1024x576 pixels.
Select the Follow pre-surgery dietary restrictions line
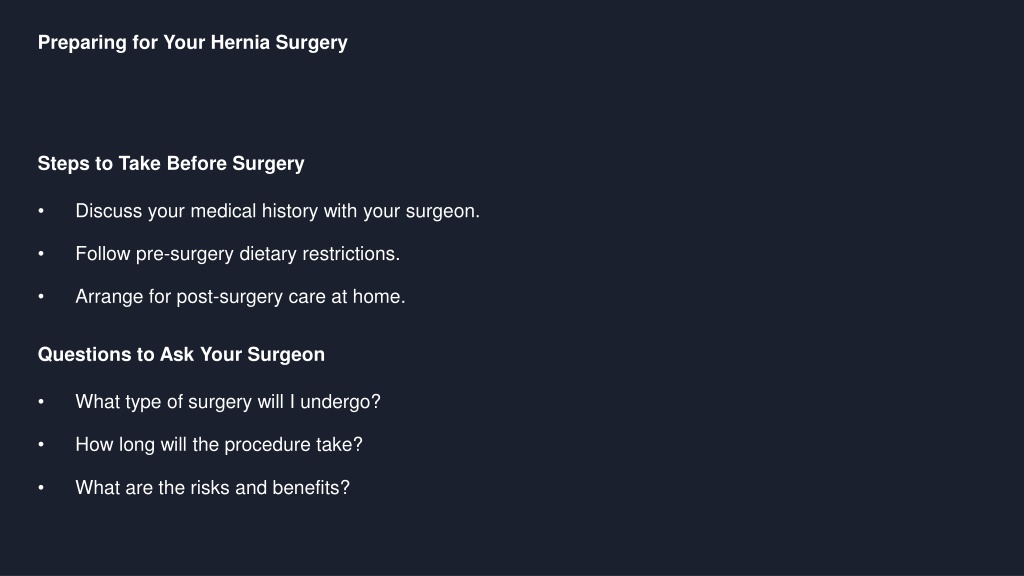point(238,254)
